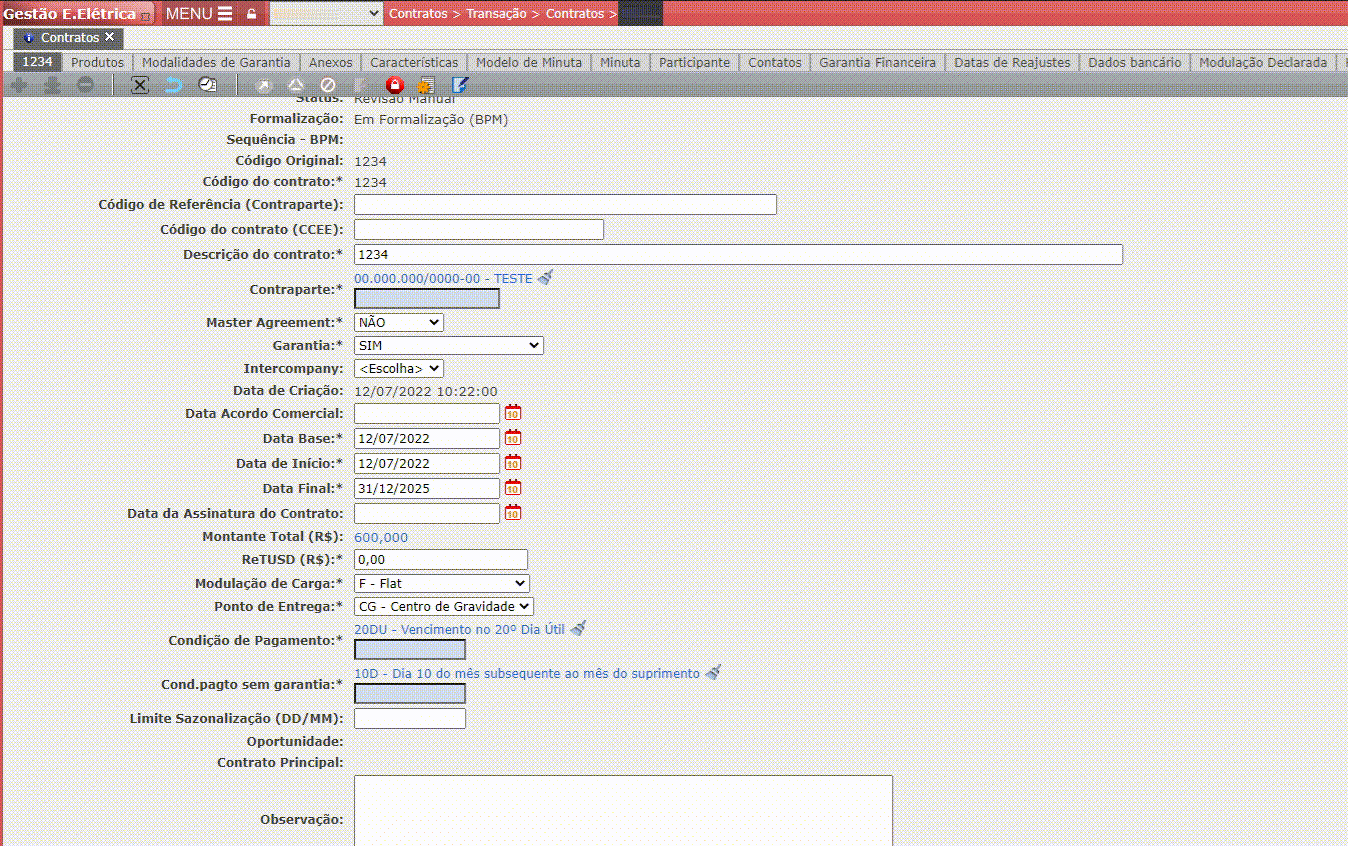
Task: Open the Garantia Financeira tab
Action: pos(877,62)
